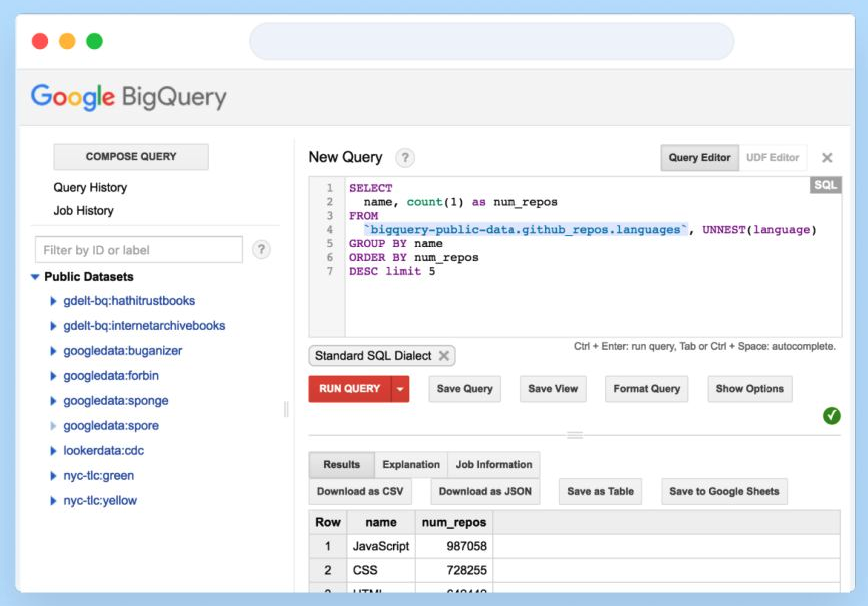Image resolution: width=868 pixels, height=606 pixels.
Task: Click the CSS cell in results
Action: click(381, 570)
